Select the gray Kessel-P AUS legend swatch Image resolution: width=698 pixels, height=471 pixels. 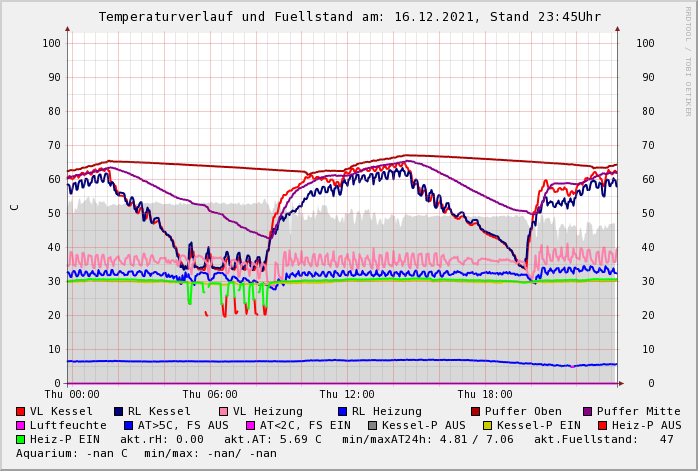click(372, 425)
